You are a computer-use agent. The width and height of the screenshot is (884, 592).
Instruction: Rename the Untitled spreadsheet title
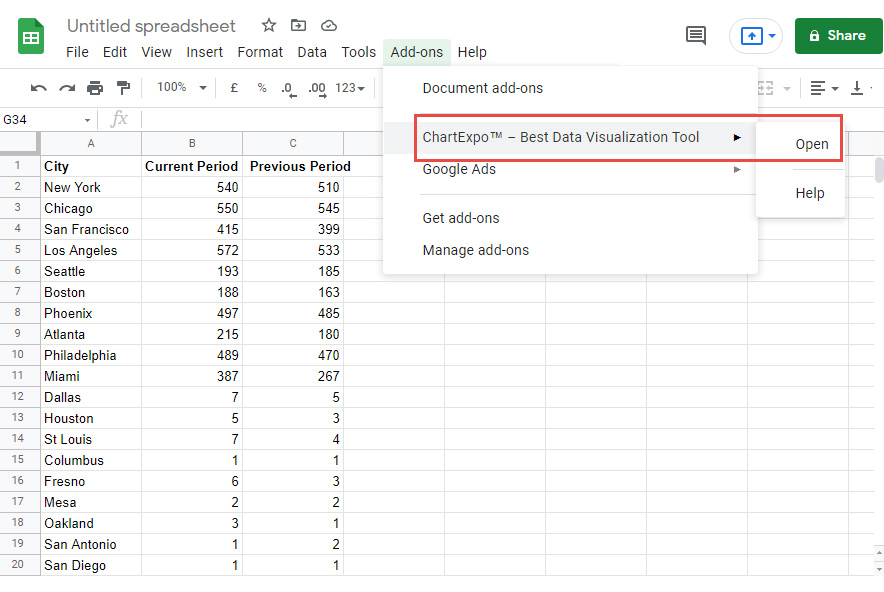[x=151, y=26]
